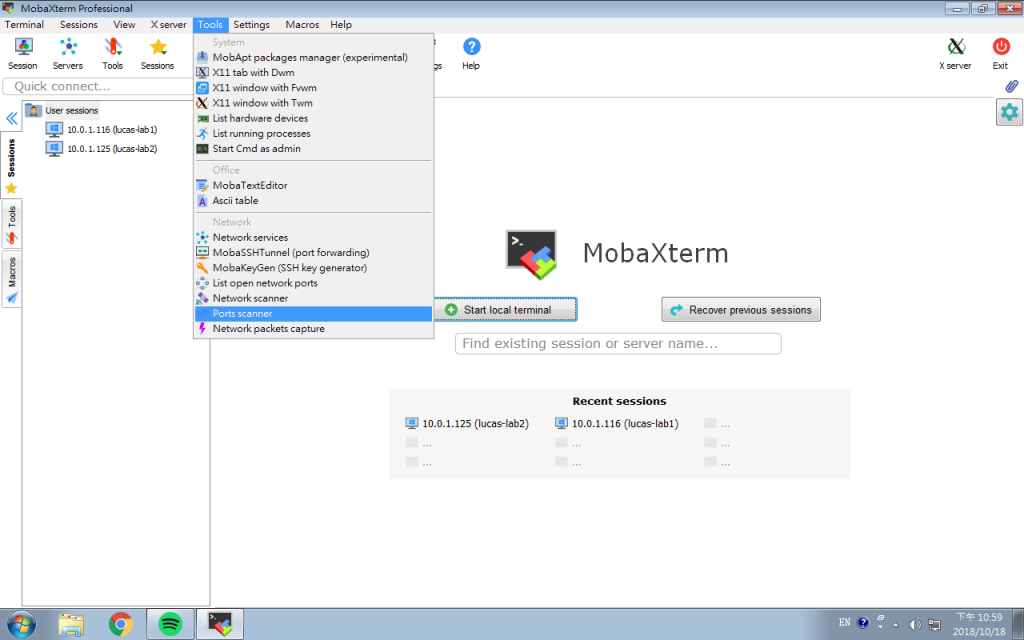
Task: Open the gear settings icon on right
Action: coord(1009,112)
